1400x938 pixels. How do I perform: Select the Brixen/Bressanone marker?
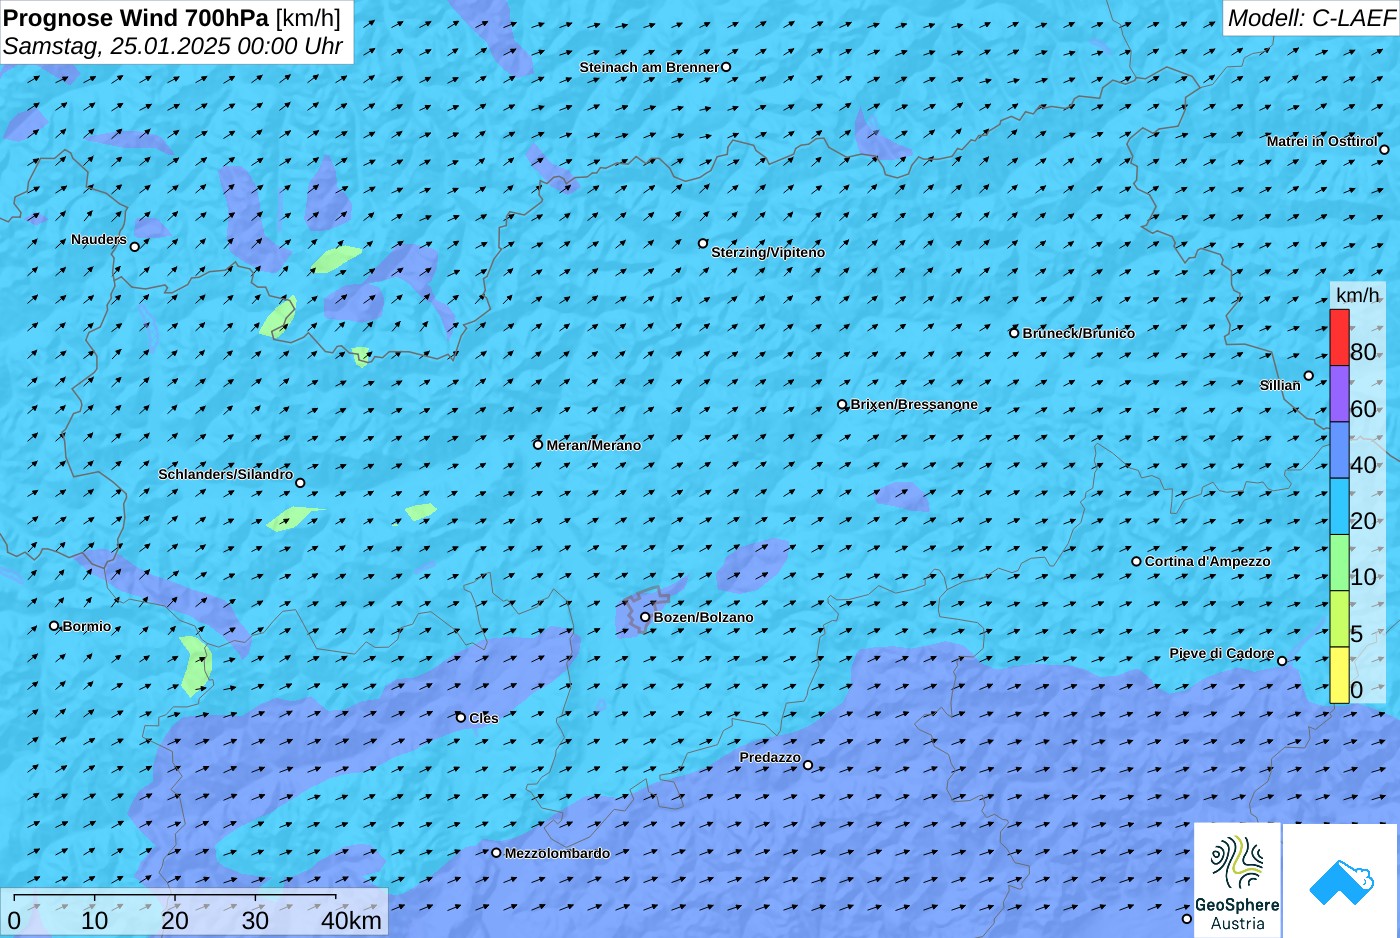point(842,405)
